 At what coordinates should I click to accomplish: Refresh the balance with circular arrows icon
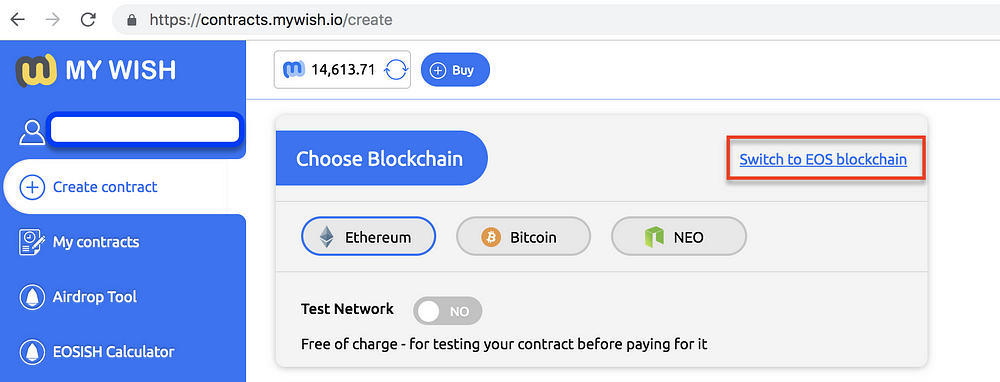pos(395,70)
